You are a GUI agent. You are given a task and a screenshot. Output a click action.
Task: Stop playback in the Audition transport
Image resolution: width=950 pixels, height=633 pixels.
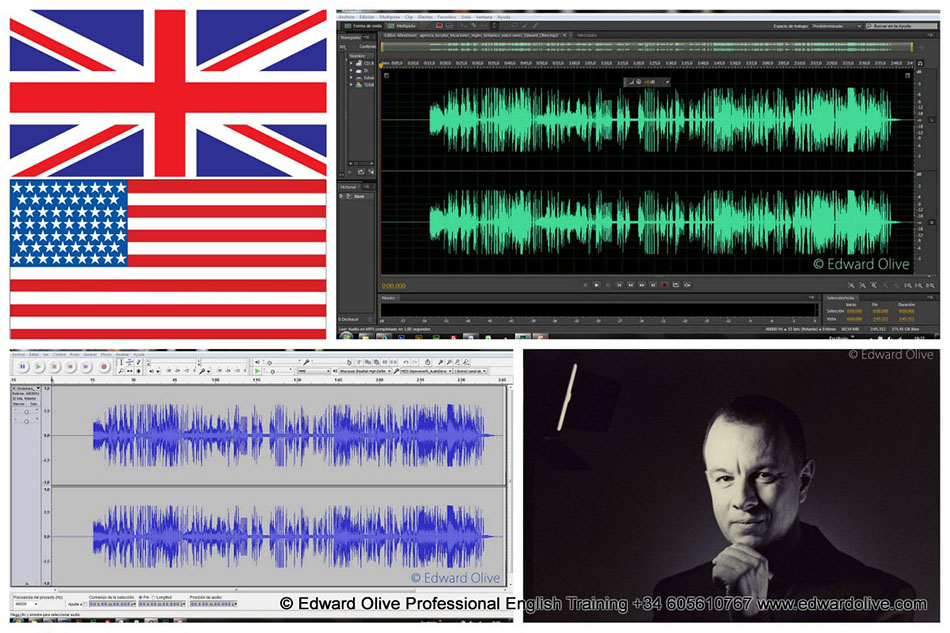(585, 285)
